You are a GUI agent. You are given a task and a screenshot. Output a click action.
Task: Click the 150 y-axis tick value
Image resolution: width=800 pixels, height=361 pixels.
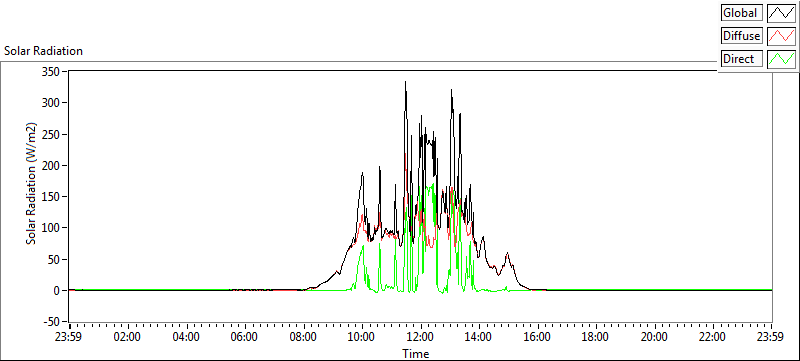tap(50, 197)
